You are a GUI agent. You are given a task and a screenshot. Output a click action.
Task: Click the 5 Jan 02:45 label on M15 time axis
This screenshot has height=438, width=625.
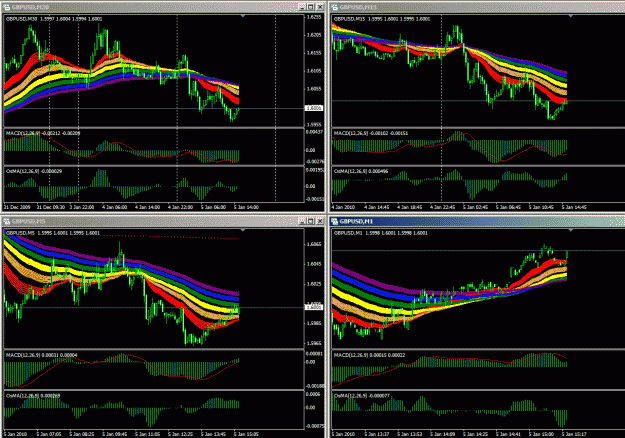(476, 207)
